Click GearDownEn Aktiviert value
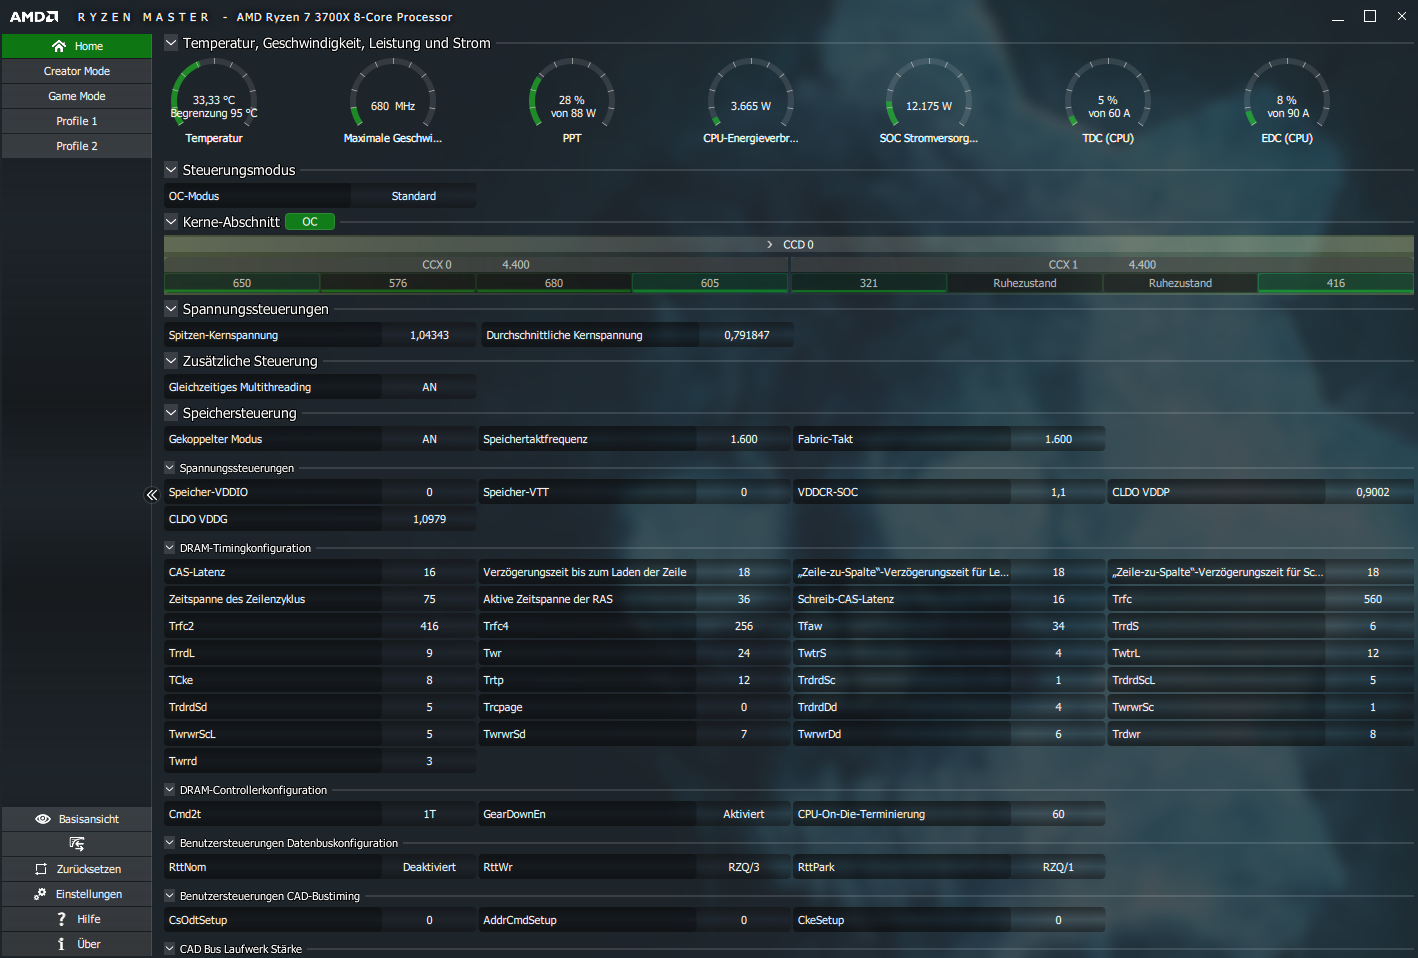 tap(744, 814)
